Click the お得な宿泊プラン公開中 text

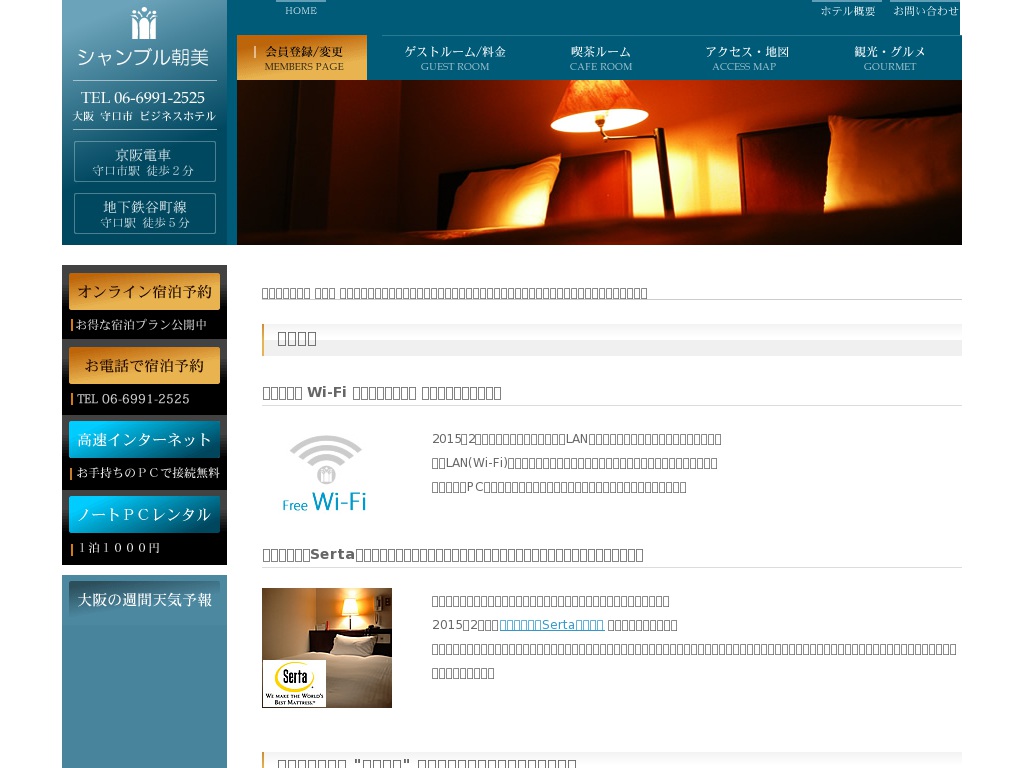(141, 325)
